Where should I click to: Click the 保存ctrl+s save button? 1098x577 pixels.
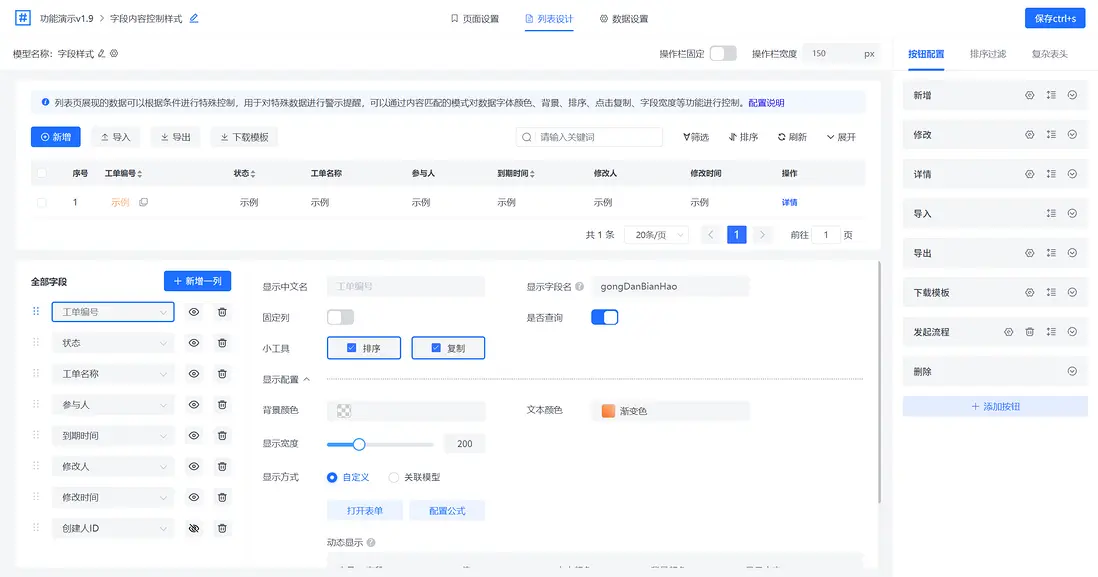(x=1055, y=18)
